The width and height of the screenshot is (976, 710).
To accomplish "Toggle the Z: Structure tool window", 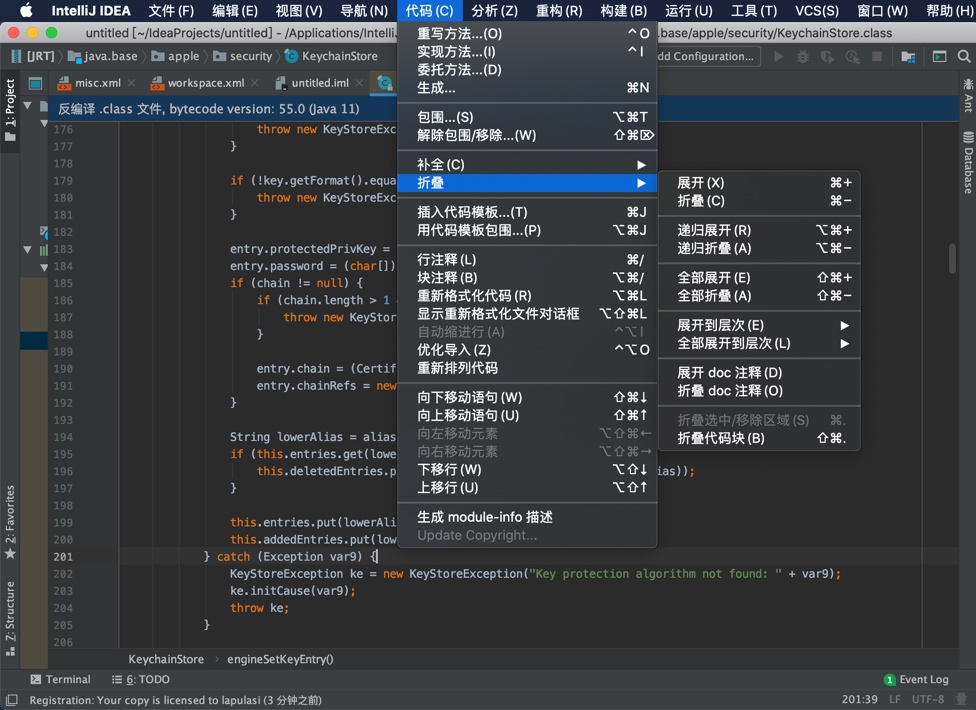I will pos(9,612).
